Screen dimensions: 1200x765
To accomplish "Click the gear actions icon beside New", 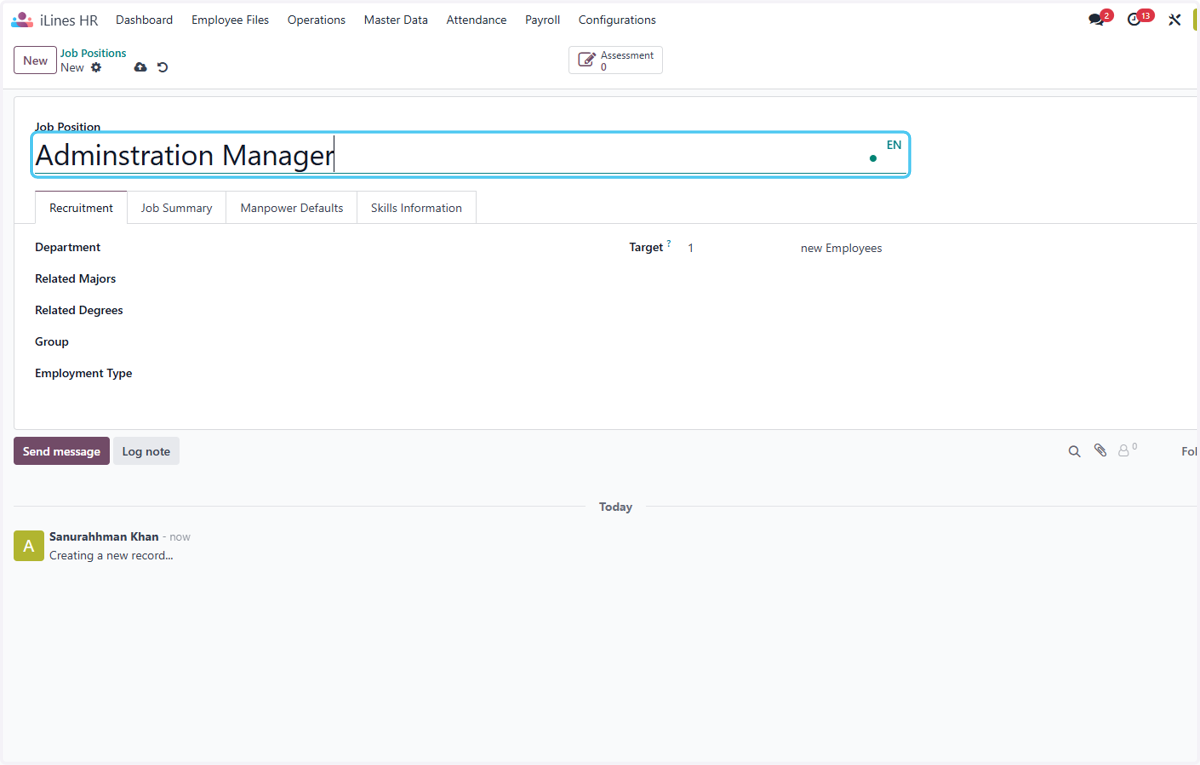I will click(96, 68).
